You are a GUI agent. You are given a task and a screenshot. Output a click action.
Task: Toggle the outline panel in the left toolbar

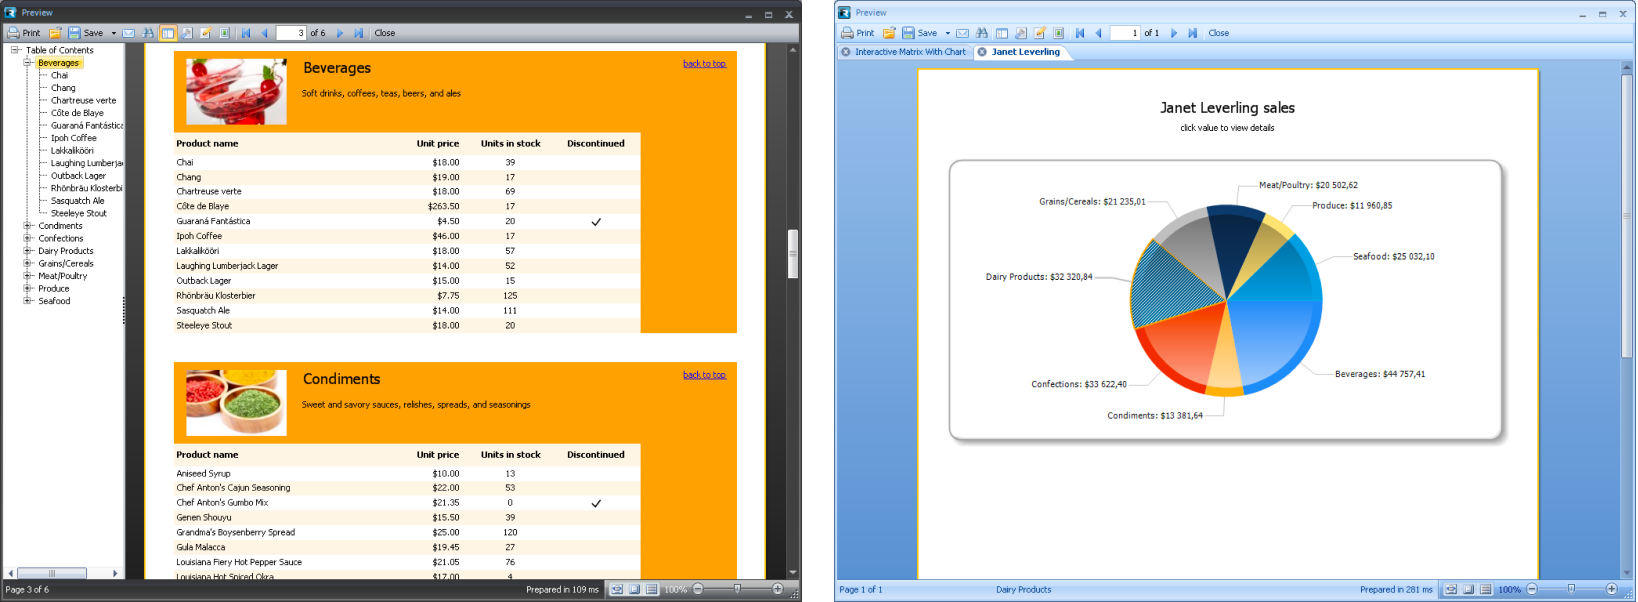coord(168,33)
